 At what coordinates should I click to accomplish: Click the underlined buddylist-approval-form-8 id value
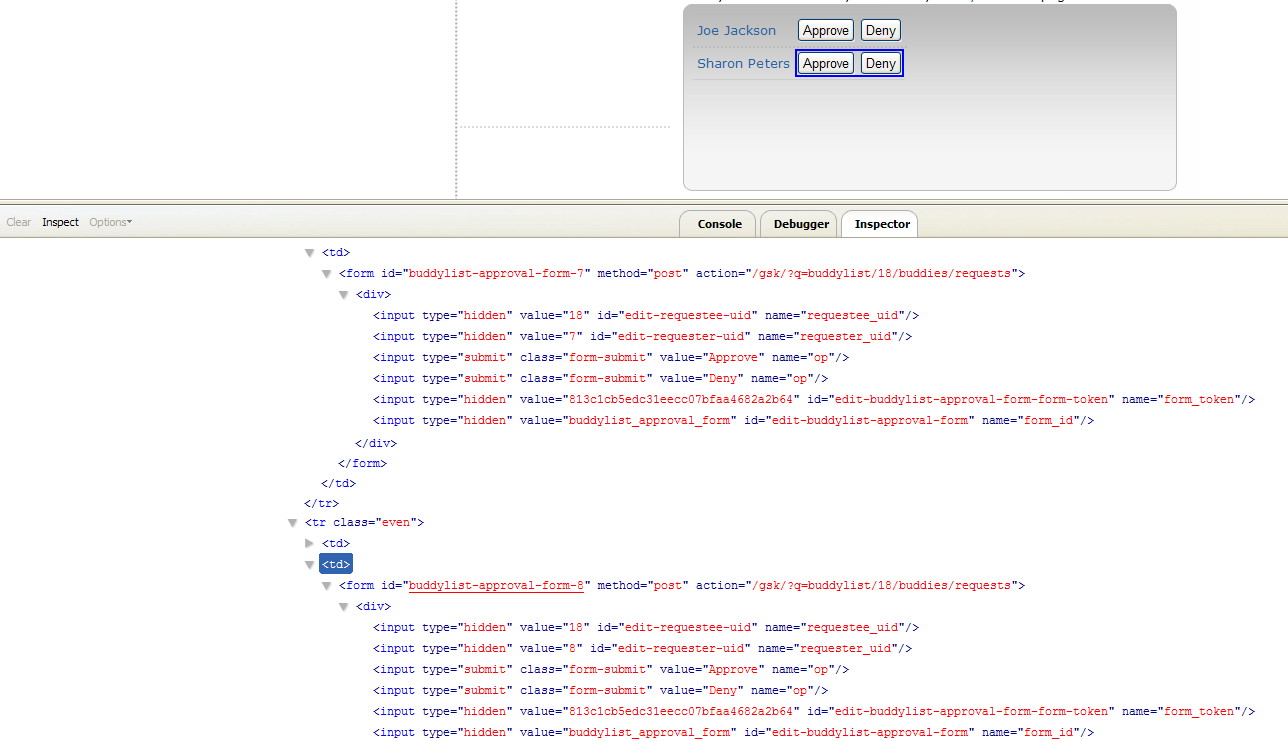pyautogui.click(x=496, y=586)
